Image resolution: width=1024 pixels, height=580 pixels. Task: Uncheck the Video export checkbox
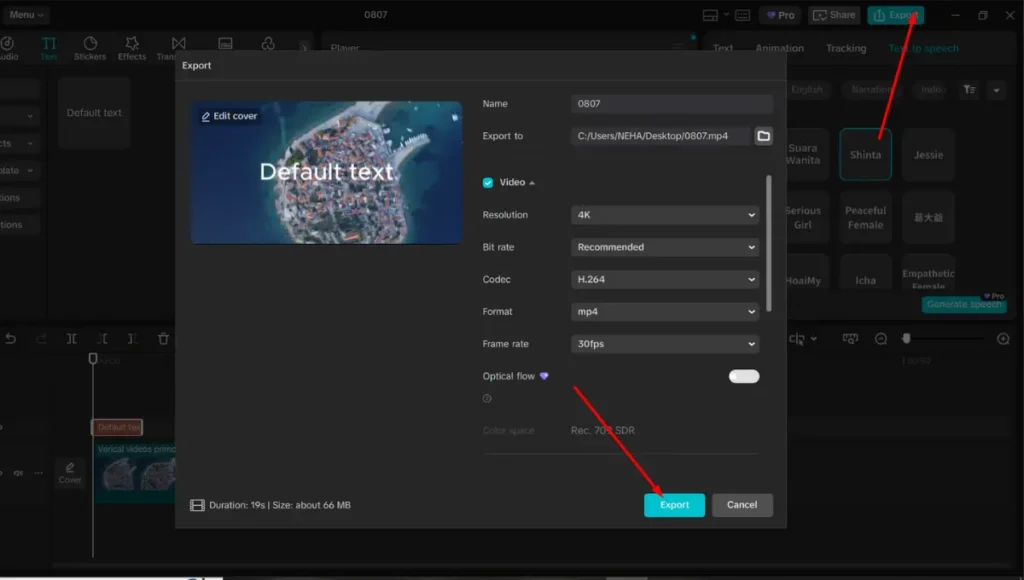tap(488, 183)
